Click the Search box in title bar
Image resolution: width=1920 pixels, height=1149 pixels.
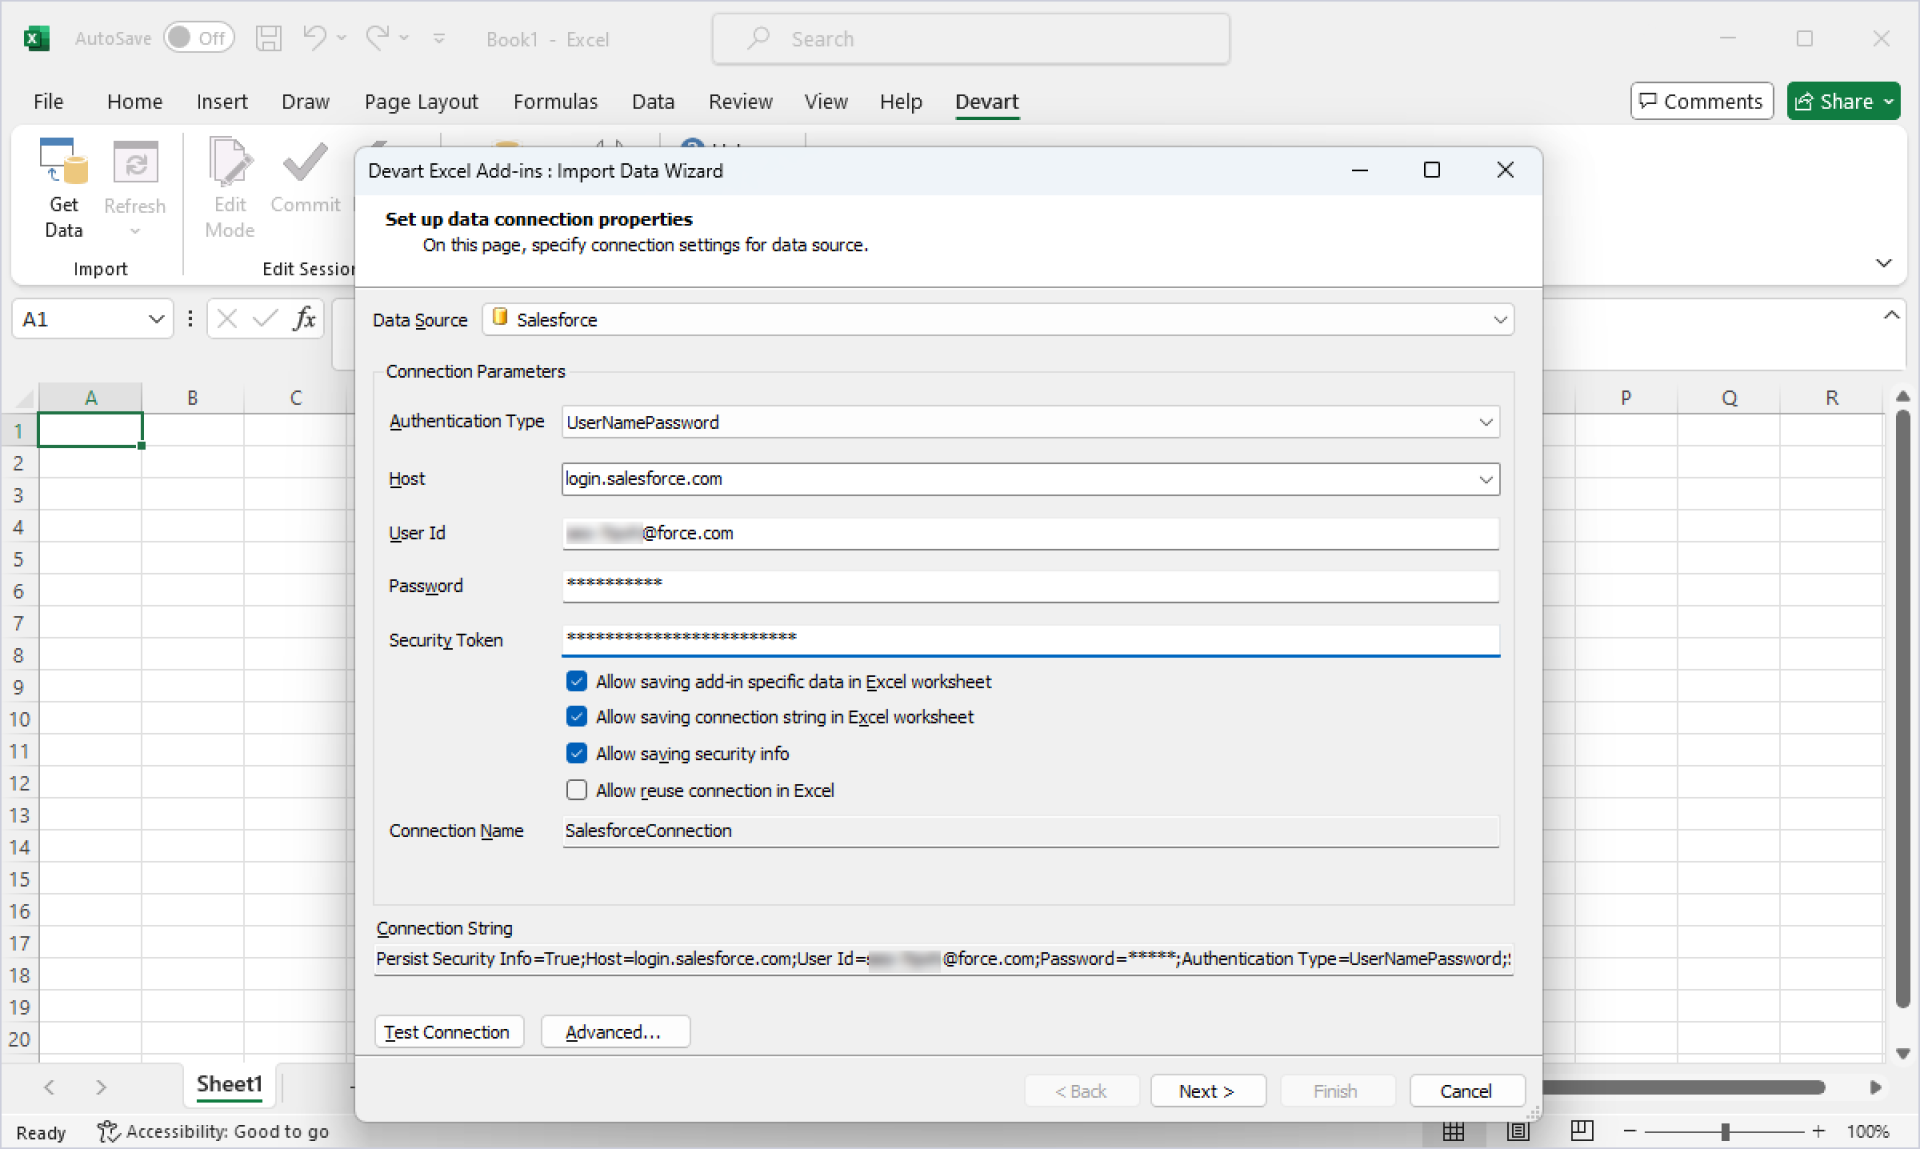point(970,39)
